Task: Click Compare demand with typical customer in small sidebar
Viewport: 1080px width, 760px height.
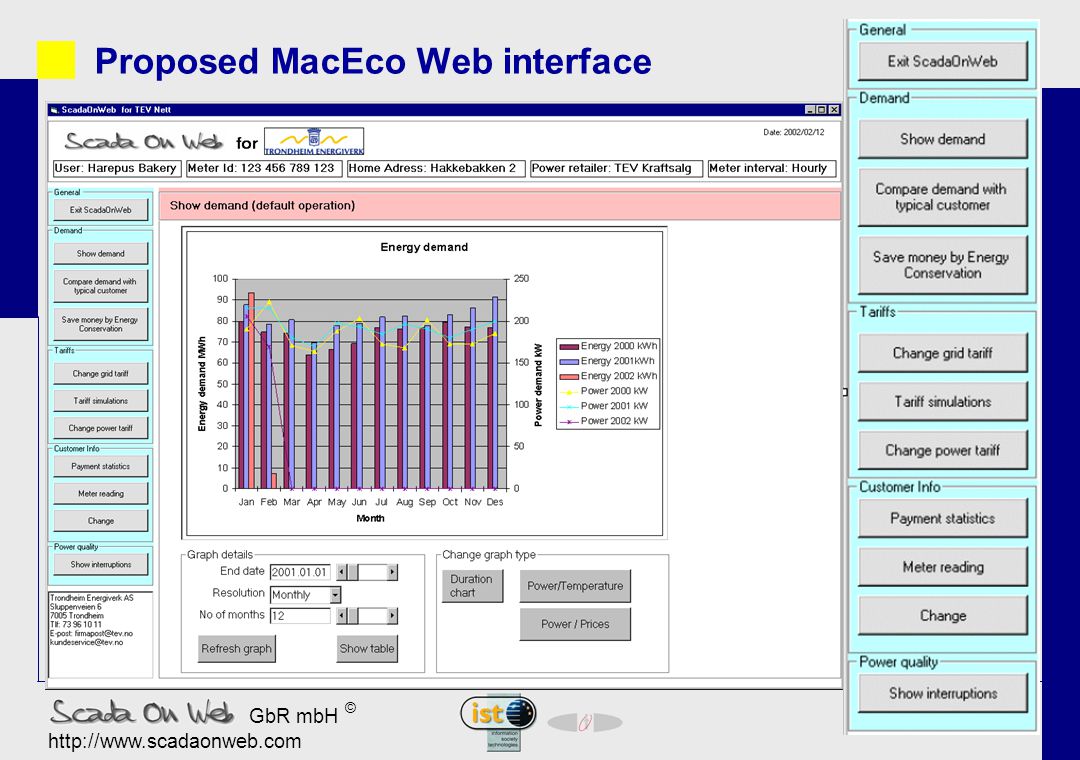Action: pos(101,286)
